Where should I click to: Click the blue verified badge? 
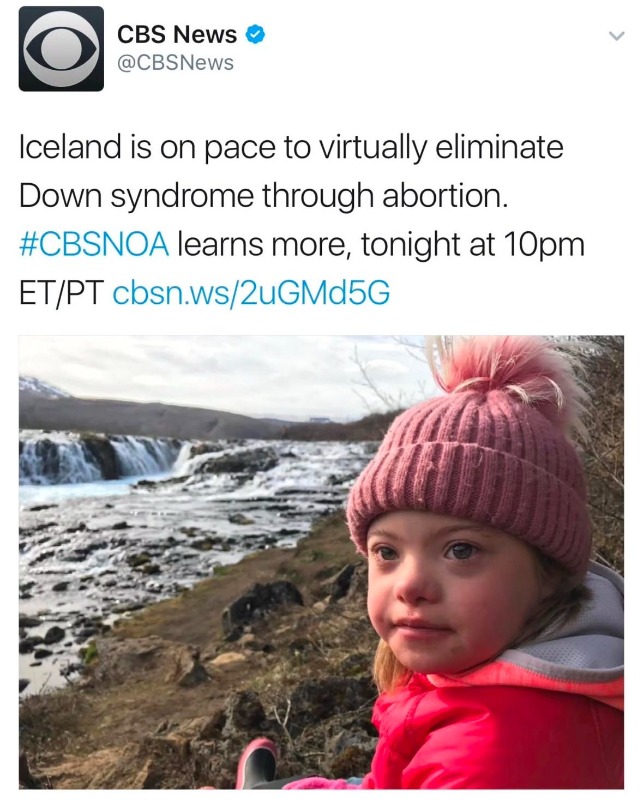(x=257, y=34)
